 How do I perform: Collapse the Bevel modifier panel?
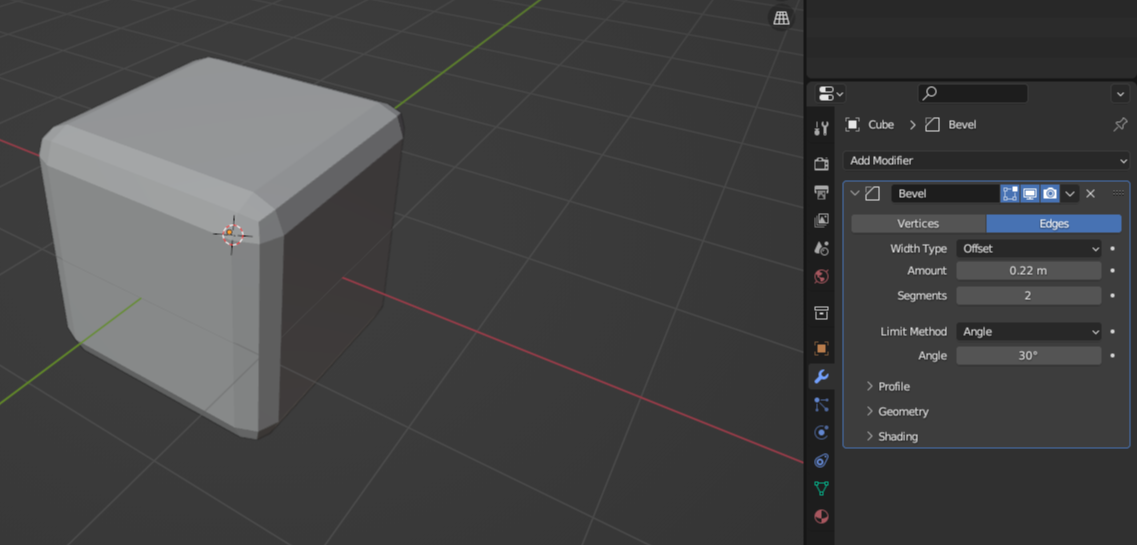(854, 194)
